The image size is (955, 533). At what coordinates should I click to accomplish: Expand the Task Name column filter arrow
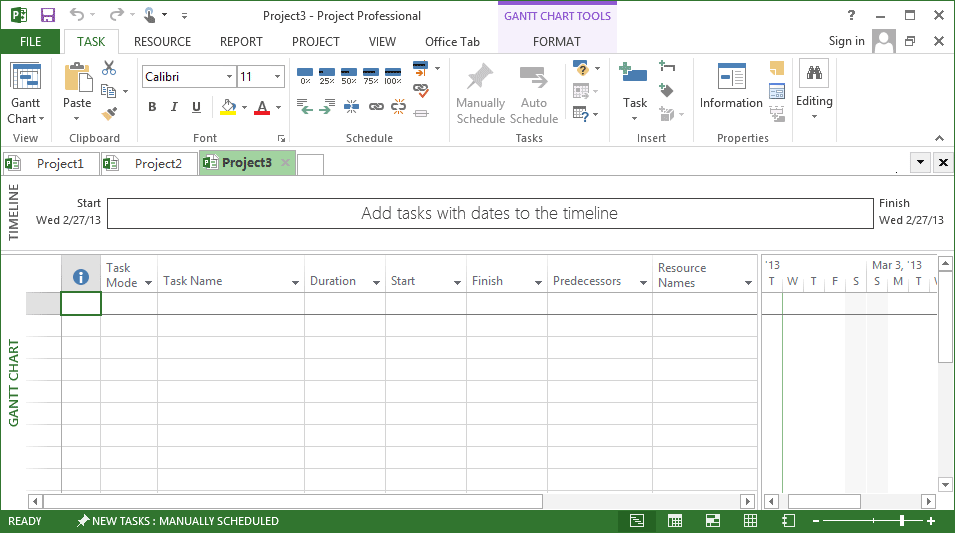coord(295,283)
